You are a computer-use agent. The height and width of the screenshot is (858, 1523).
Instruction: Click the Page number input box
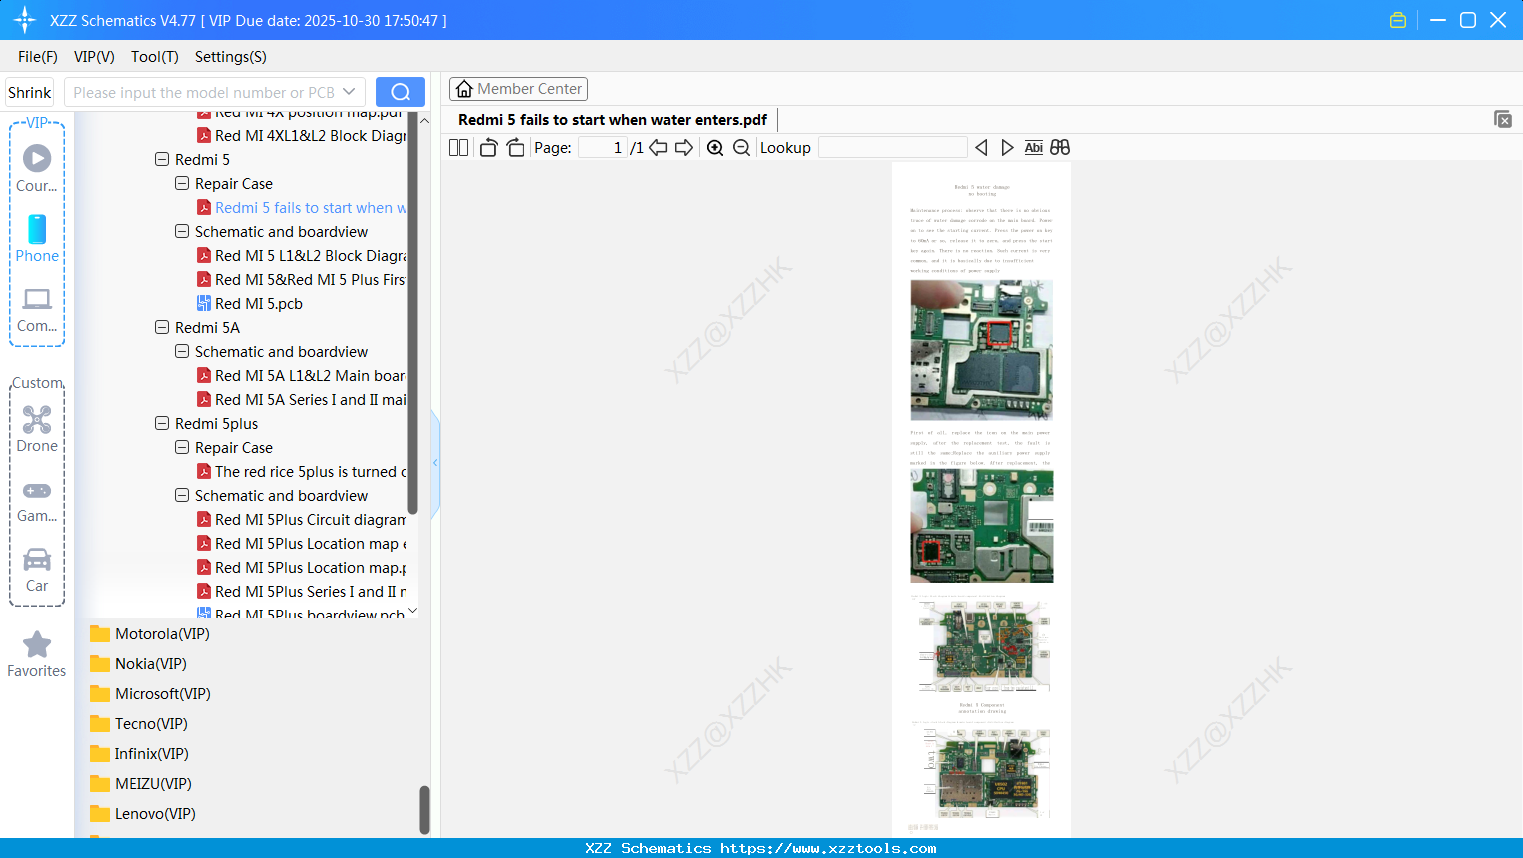coord(603,148)
